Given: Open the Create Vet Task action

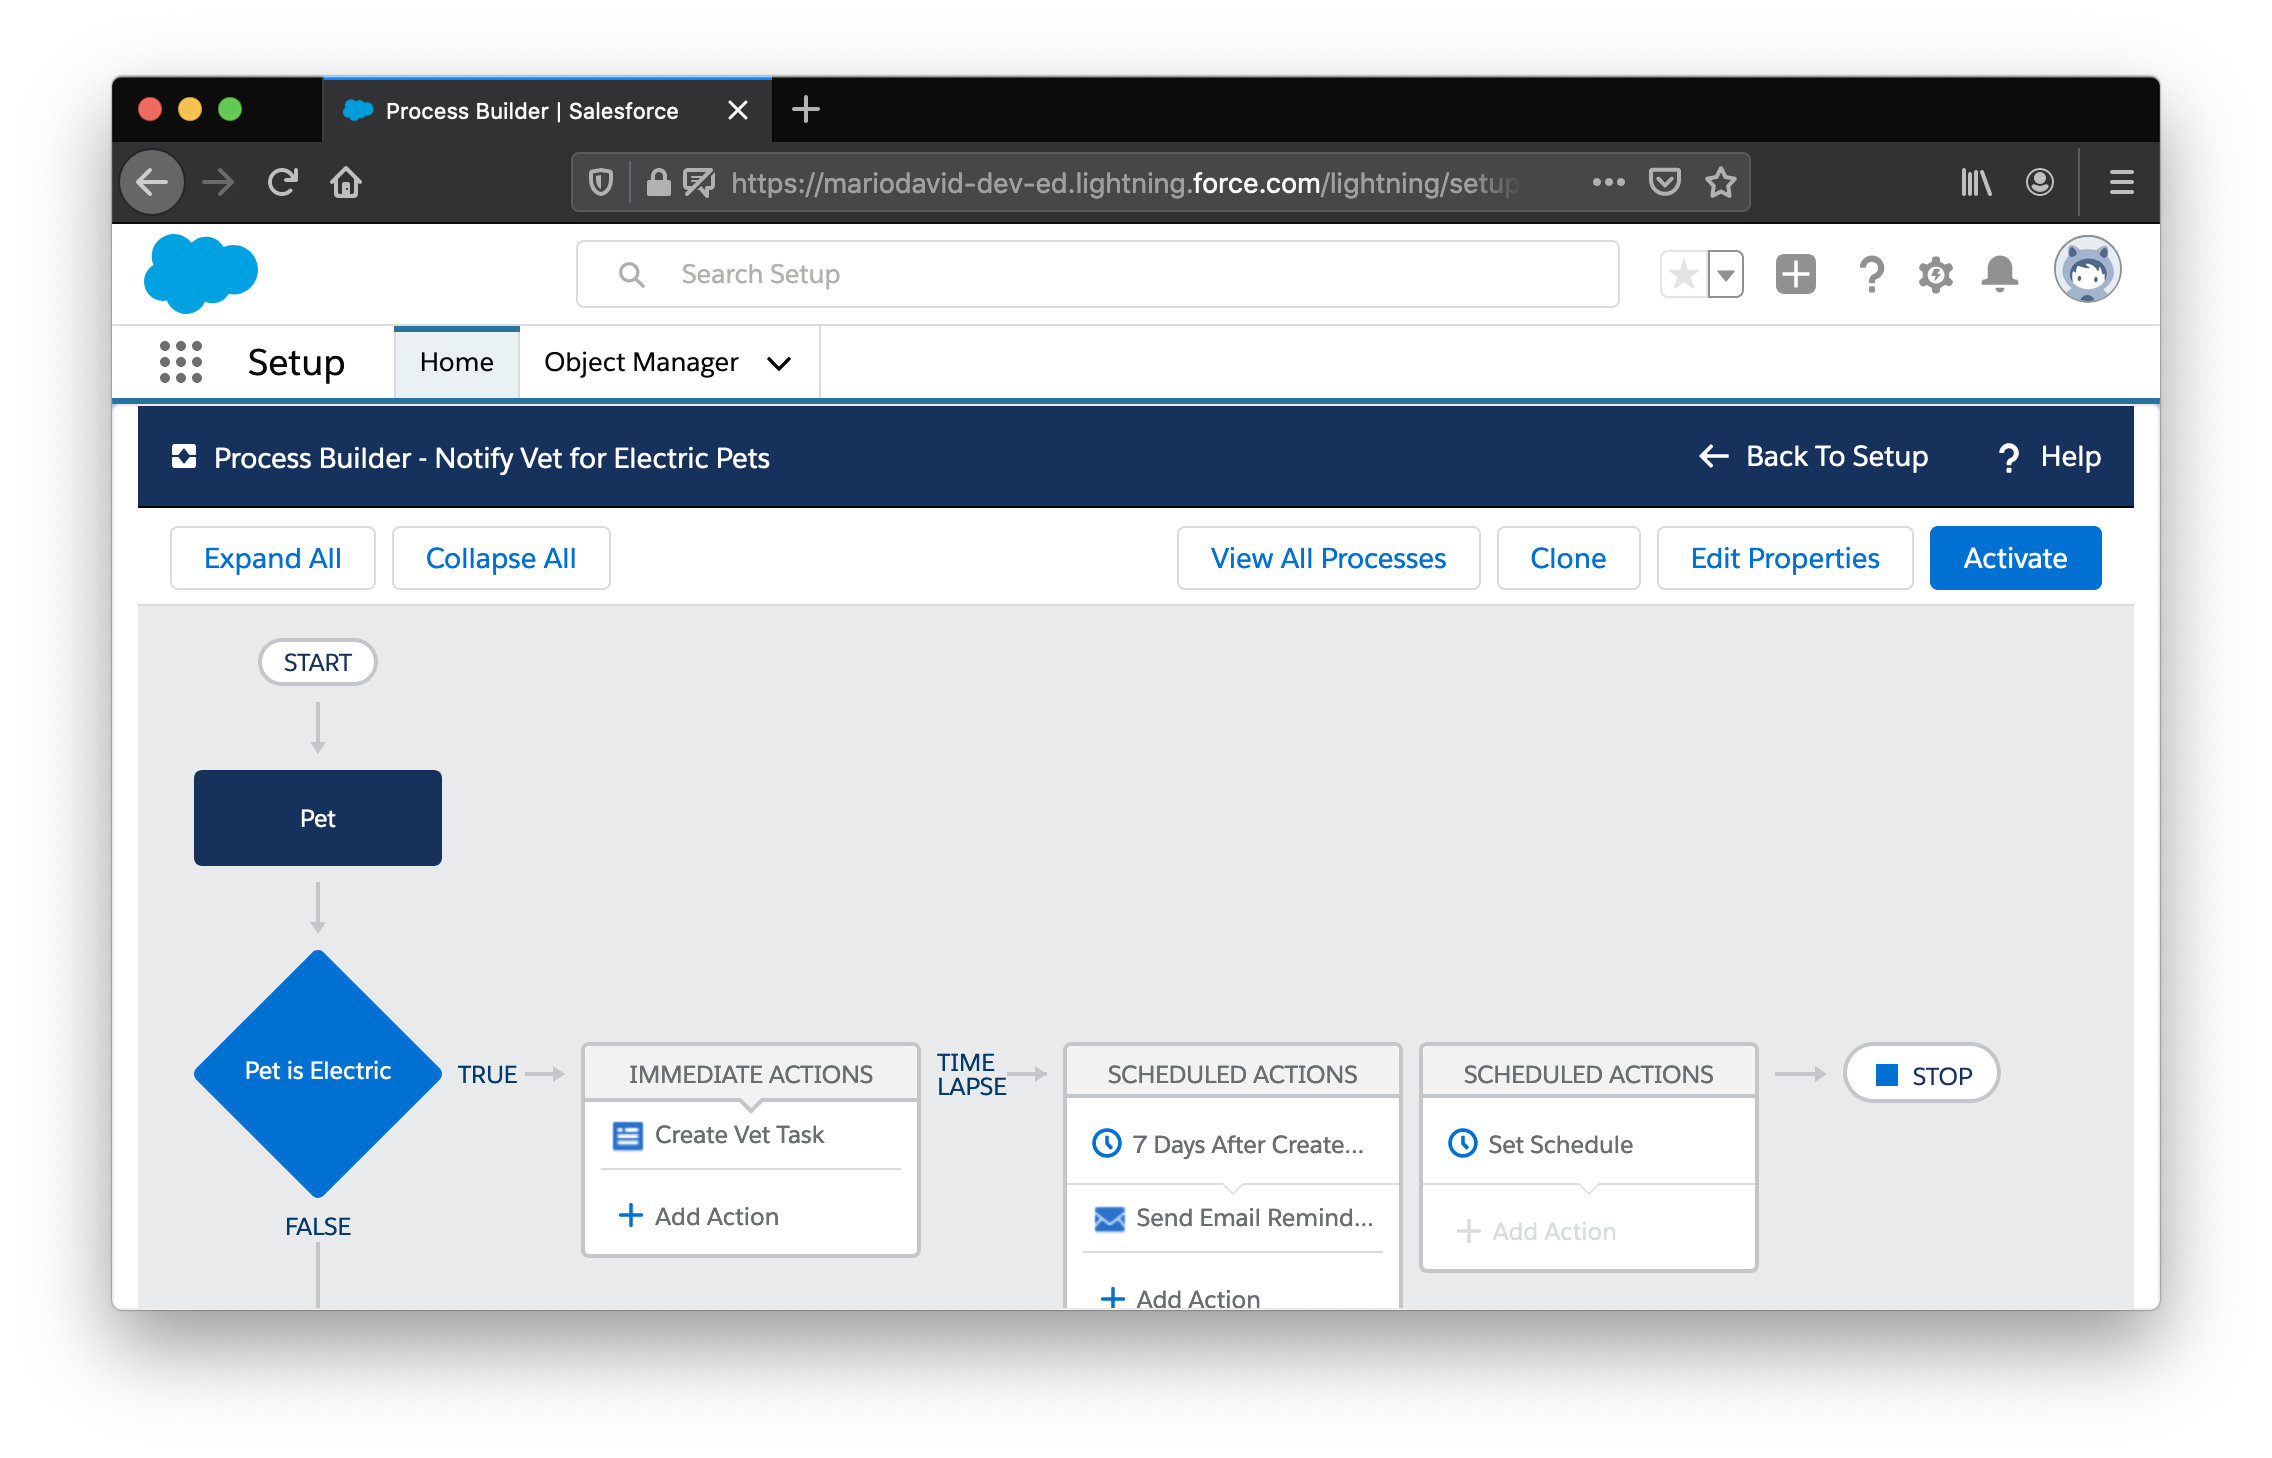Looking at the screenshot, I should click(739, 1135).
